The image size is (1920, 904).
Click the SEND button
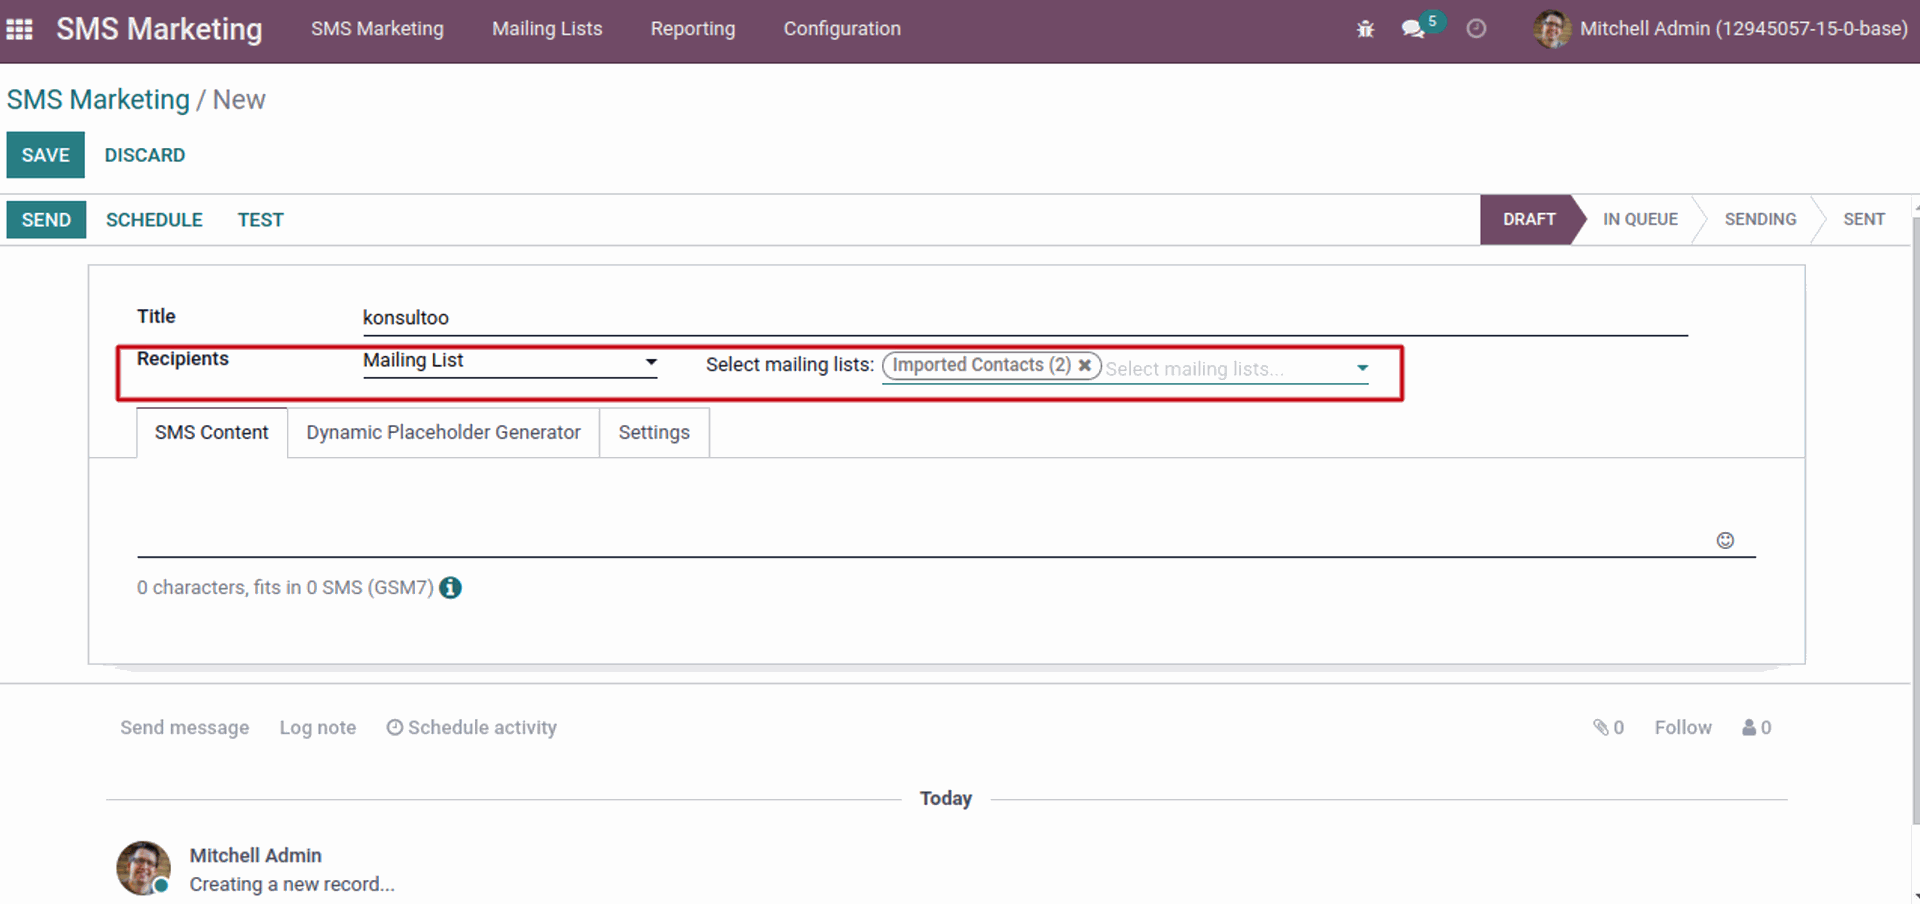(46, 220)
